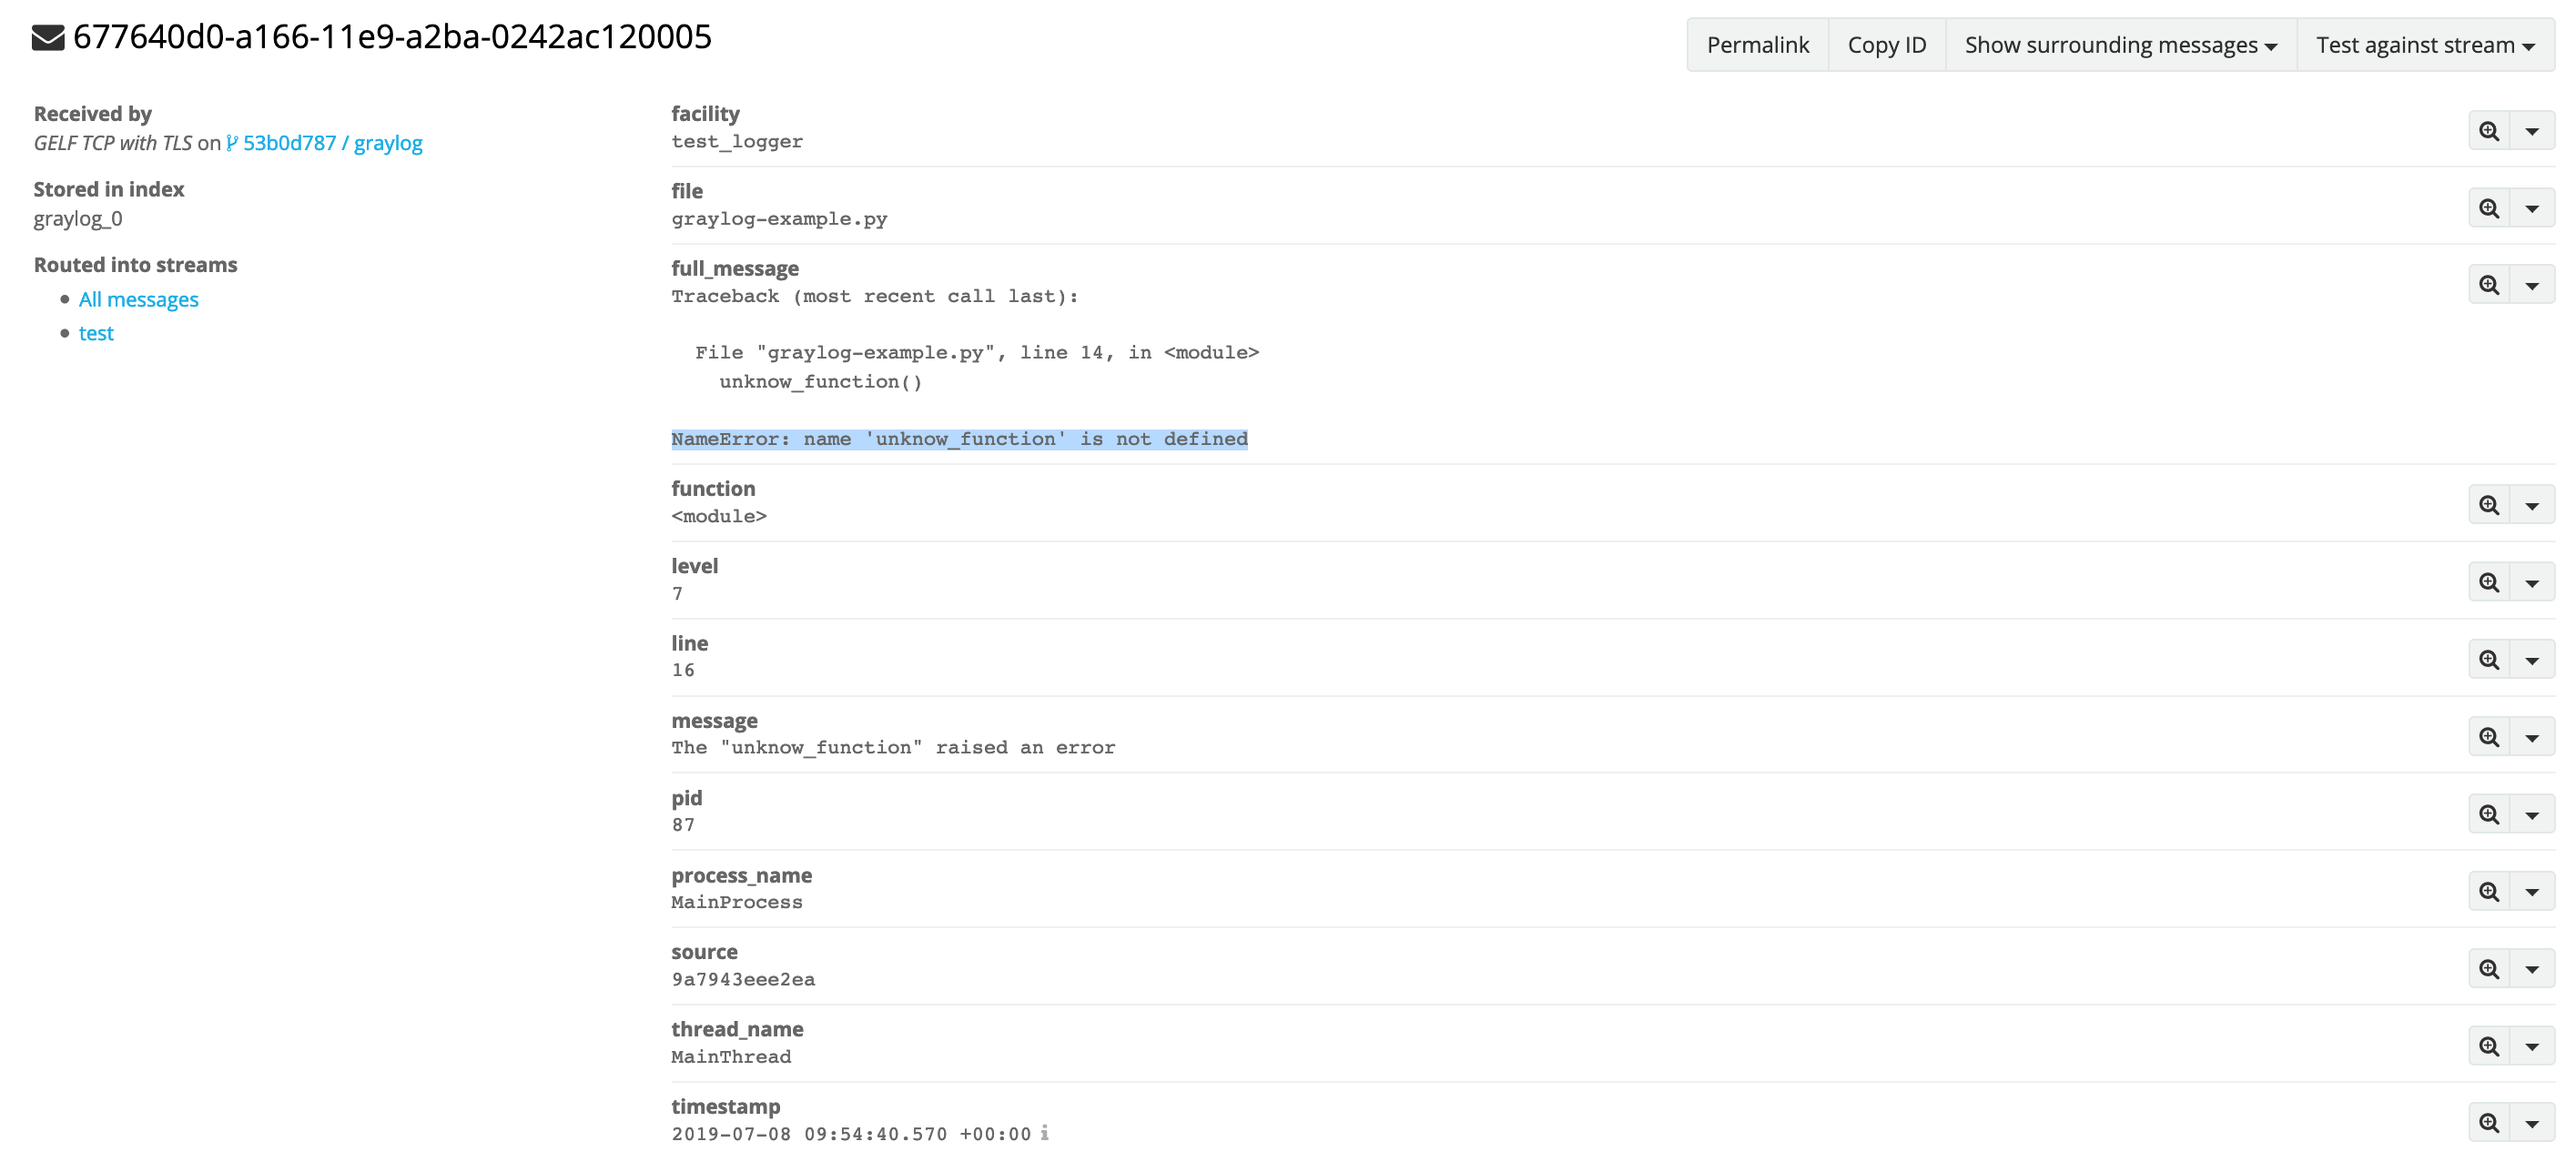The width and height of the screenshot is (2576, 1172).
Task: Open the Show surrounding messages dropdown
Action: 2120,44
